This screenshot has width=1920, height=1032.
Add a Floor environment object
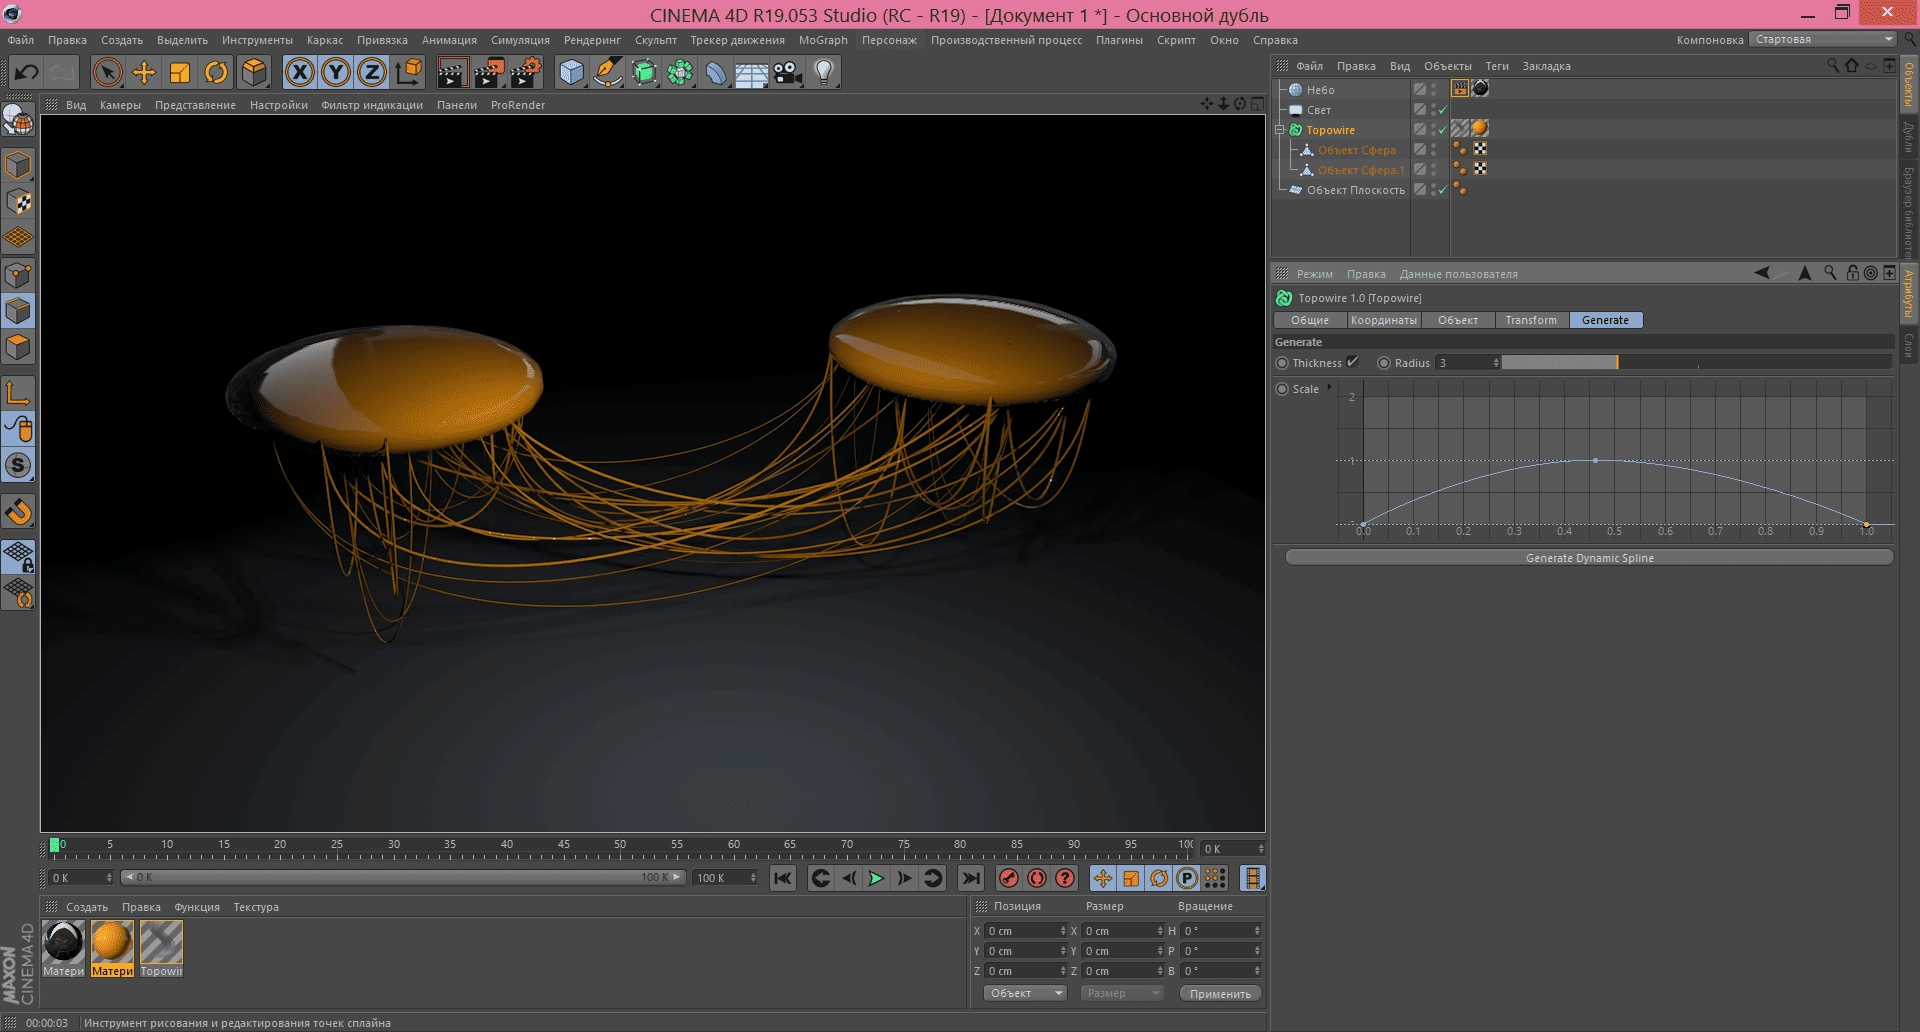click(x=751, y=72)
